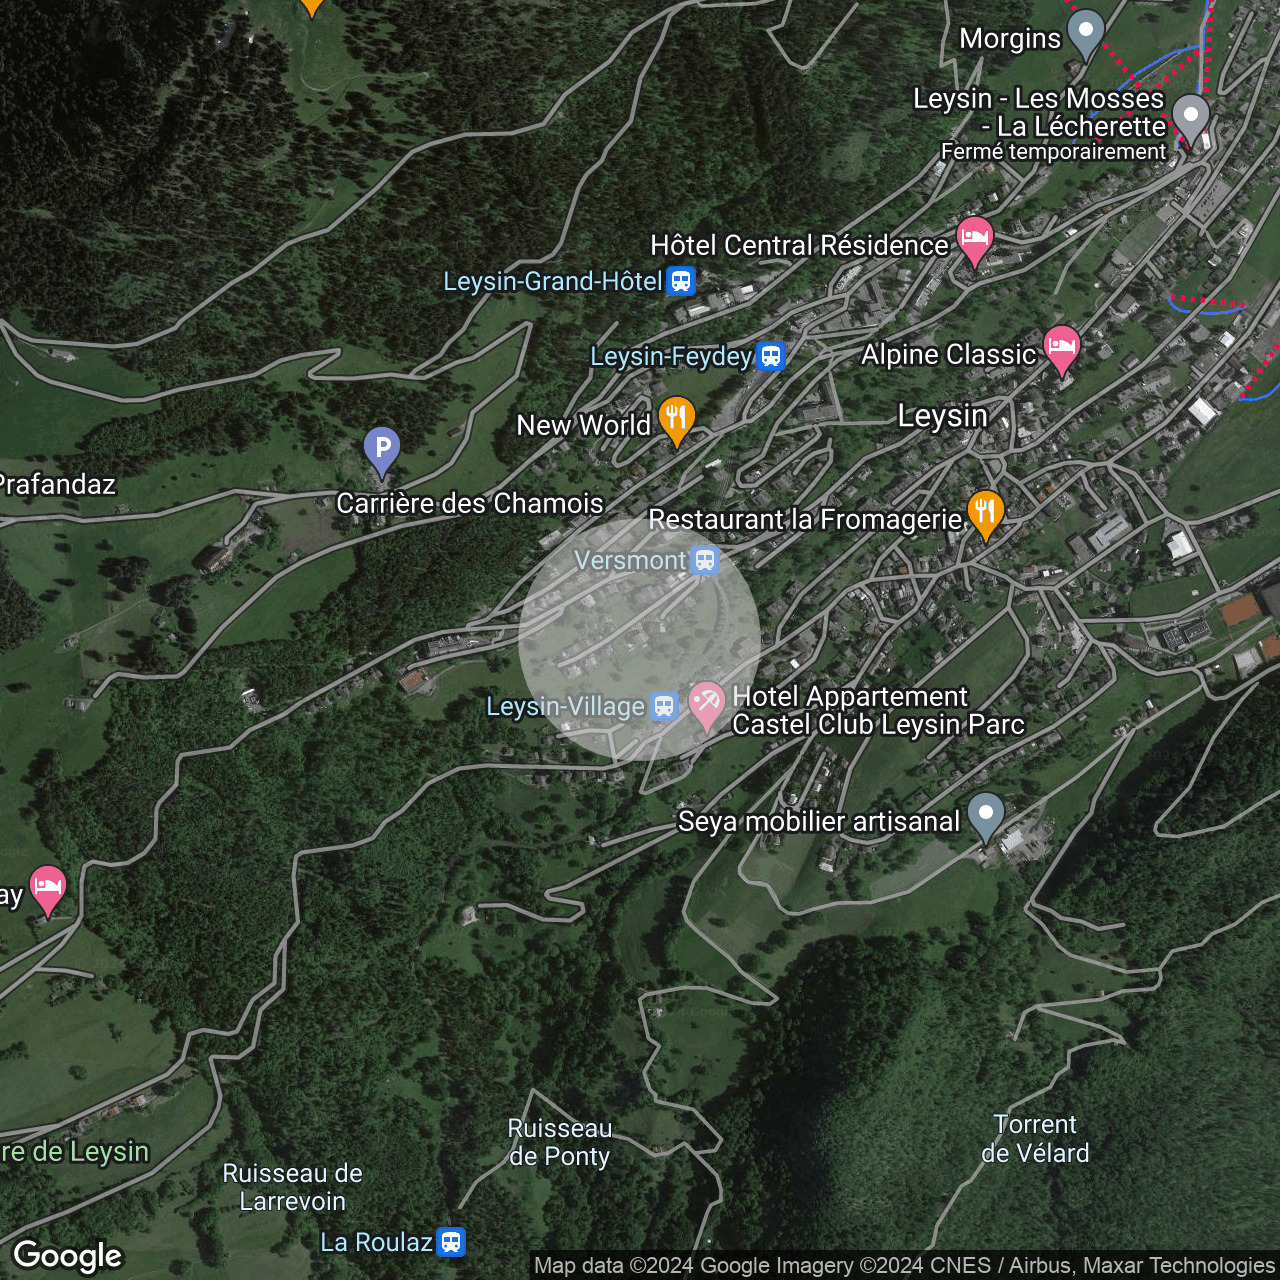Click the Seya mobilier artisanal pin
This screenshot has width=1280, height=1280.
pyautogui.click(x=986, y=815)
